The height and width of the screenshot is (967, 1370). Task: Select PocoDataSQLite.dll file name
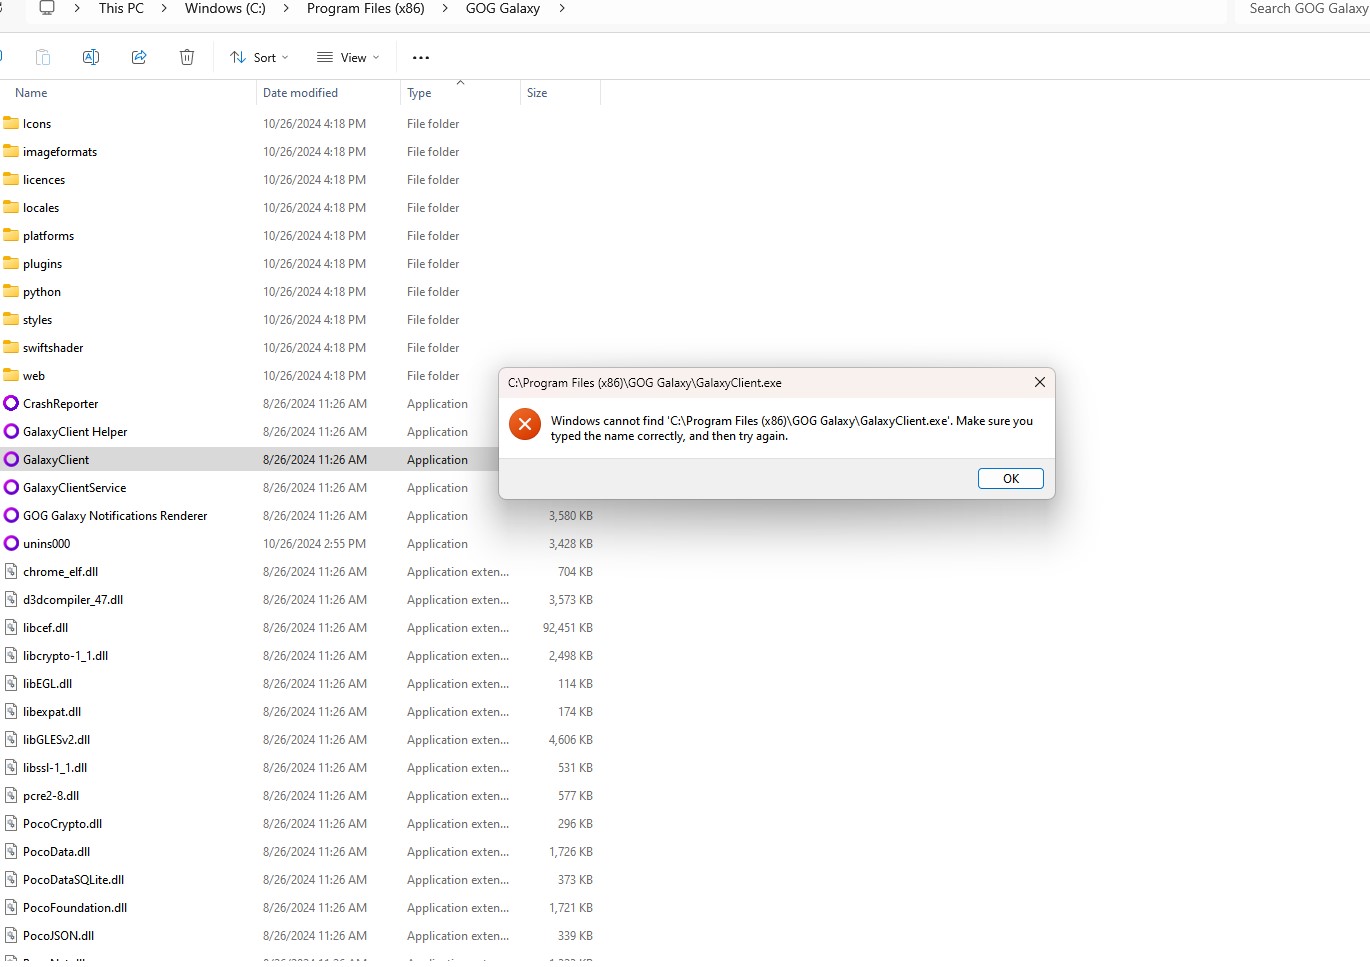[73, 880]
